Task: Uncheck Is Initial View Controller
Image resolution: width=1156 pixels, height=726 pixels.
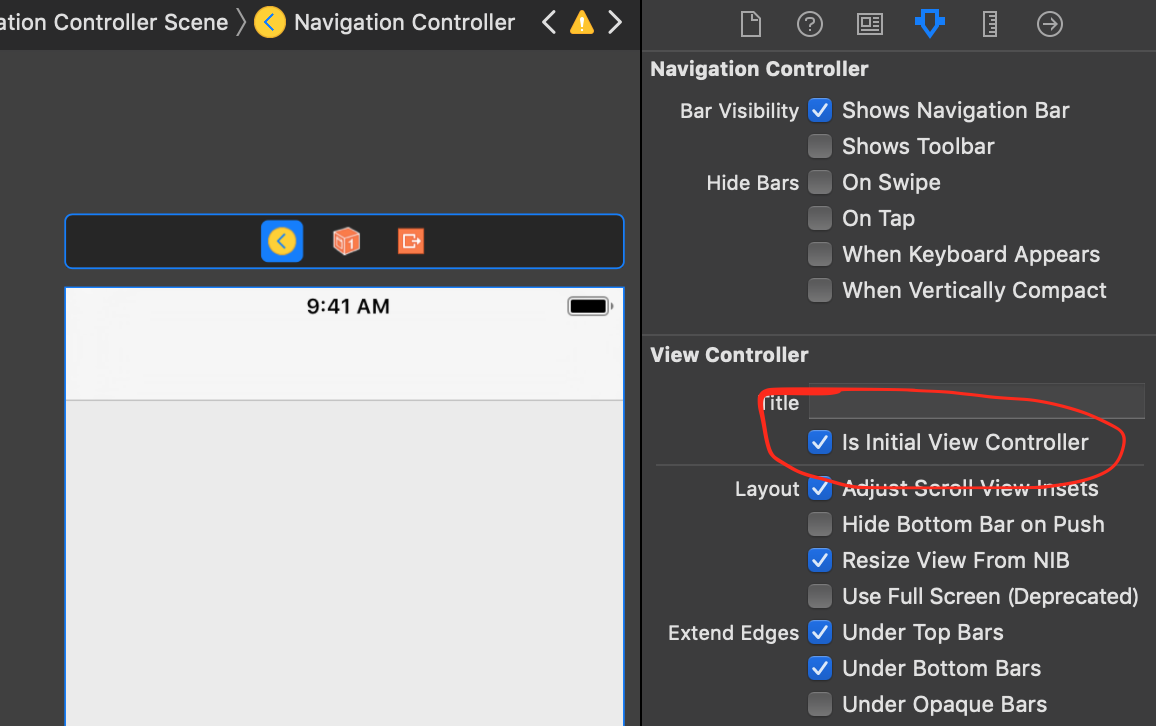Action: (820, 442)
